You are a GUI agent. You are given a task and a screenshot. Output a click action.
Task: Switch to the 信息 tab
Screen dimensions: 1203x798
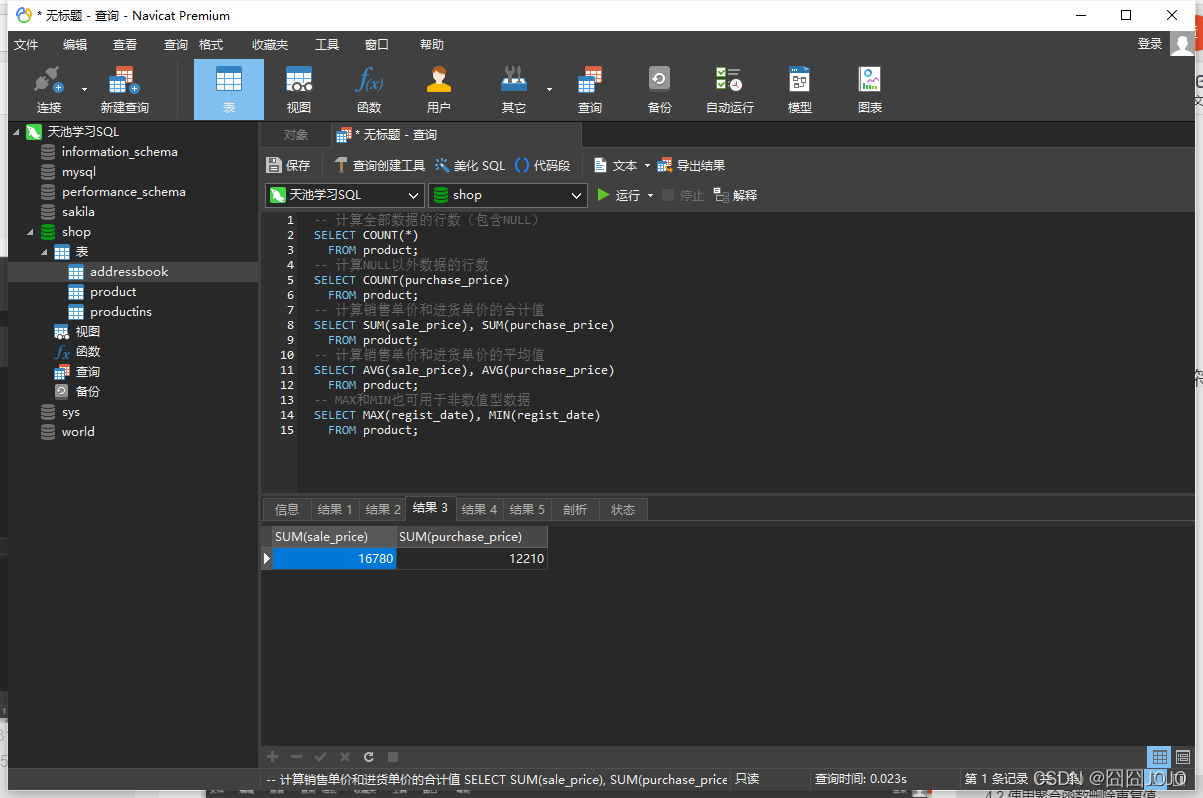[287, 509]
